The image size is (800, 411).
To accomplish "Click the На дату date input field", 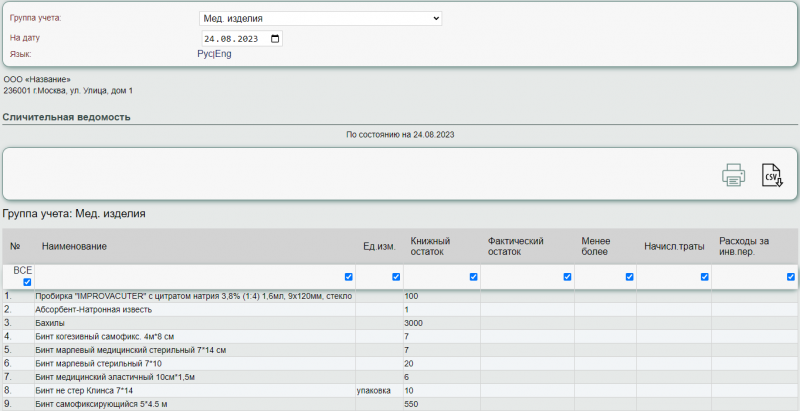I will [x=235, y=39].
